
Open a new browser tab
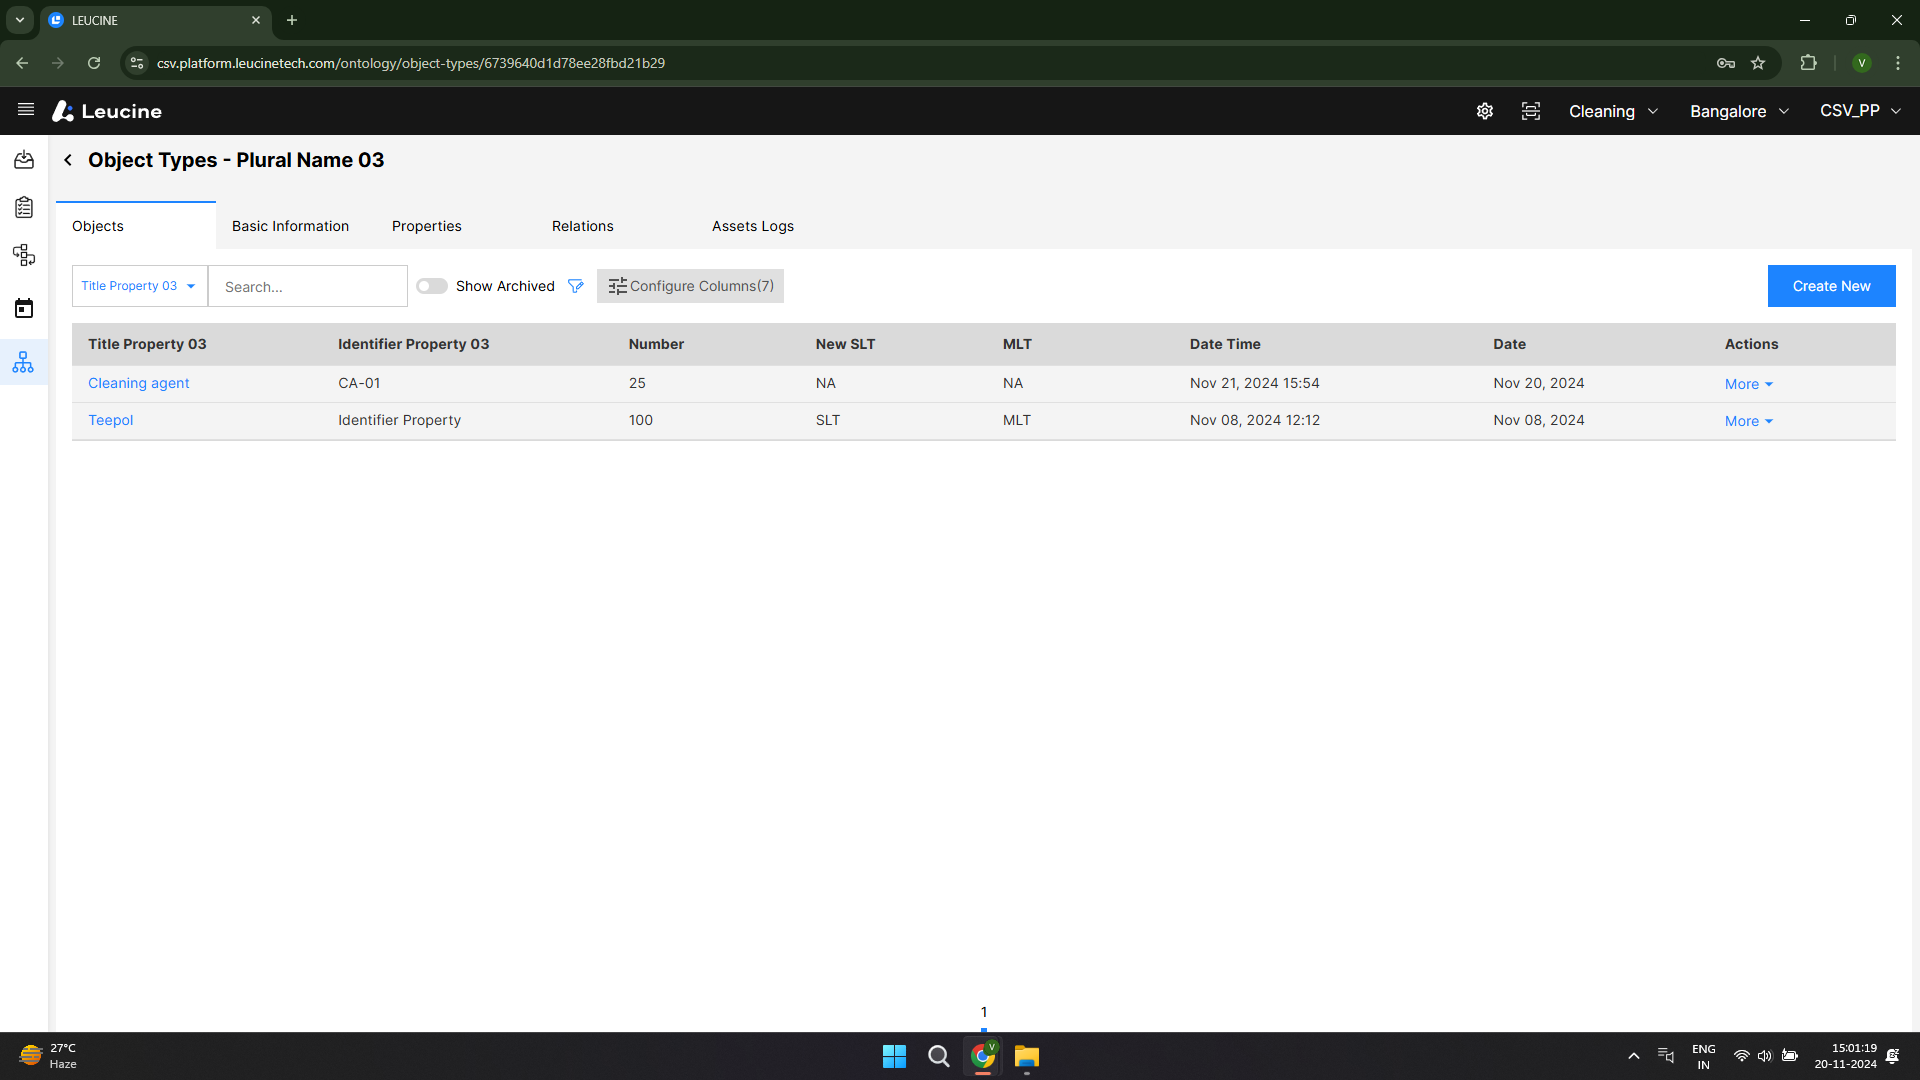tap(292, 20)
